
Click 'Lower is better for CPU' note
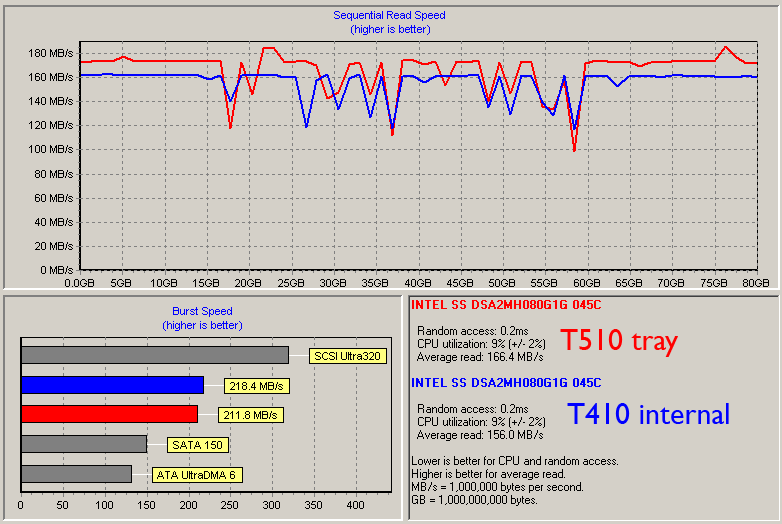515,461
